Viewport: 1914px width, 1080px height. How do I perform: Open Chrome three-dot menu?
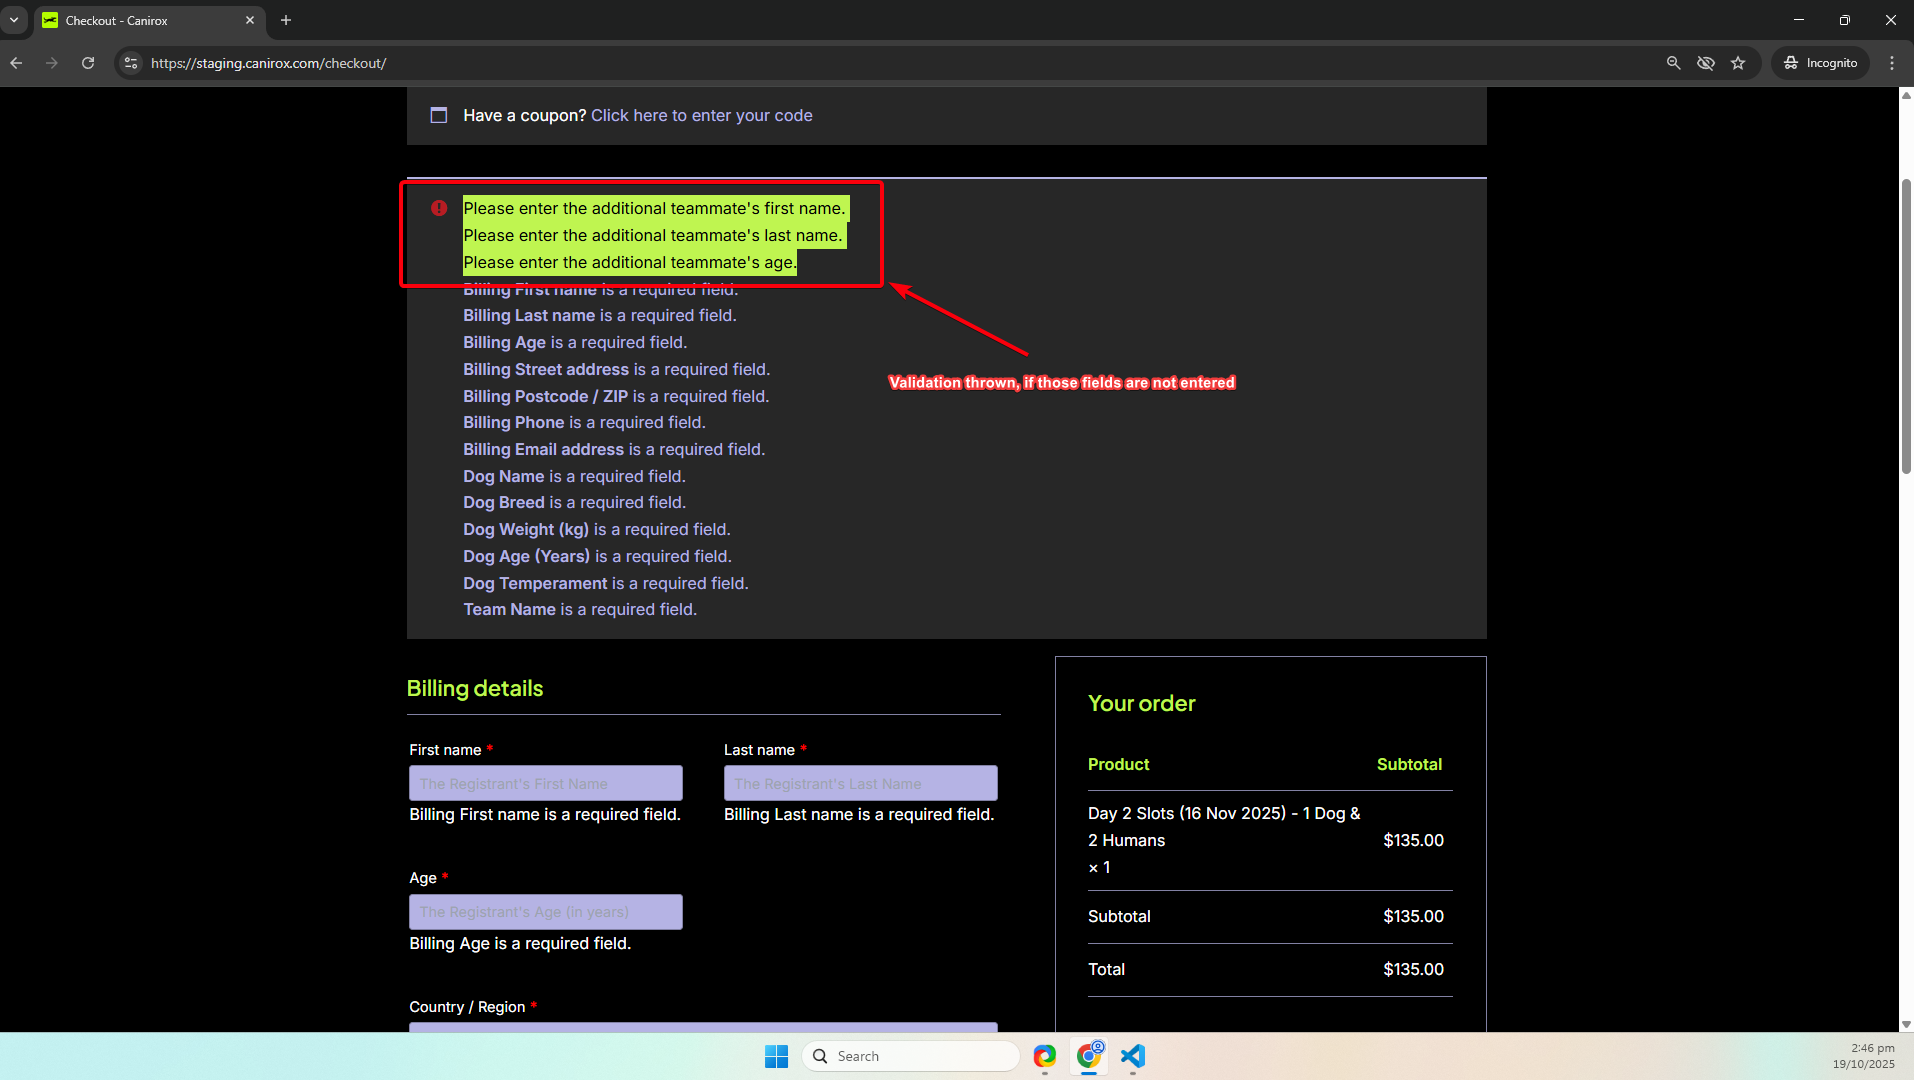(1892, 63)
